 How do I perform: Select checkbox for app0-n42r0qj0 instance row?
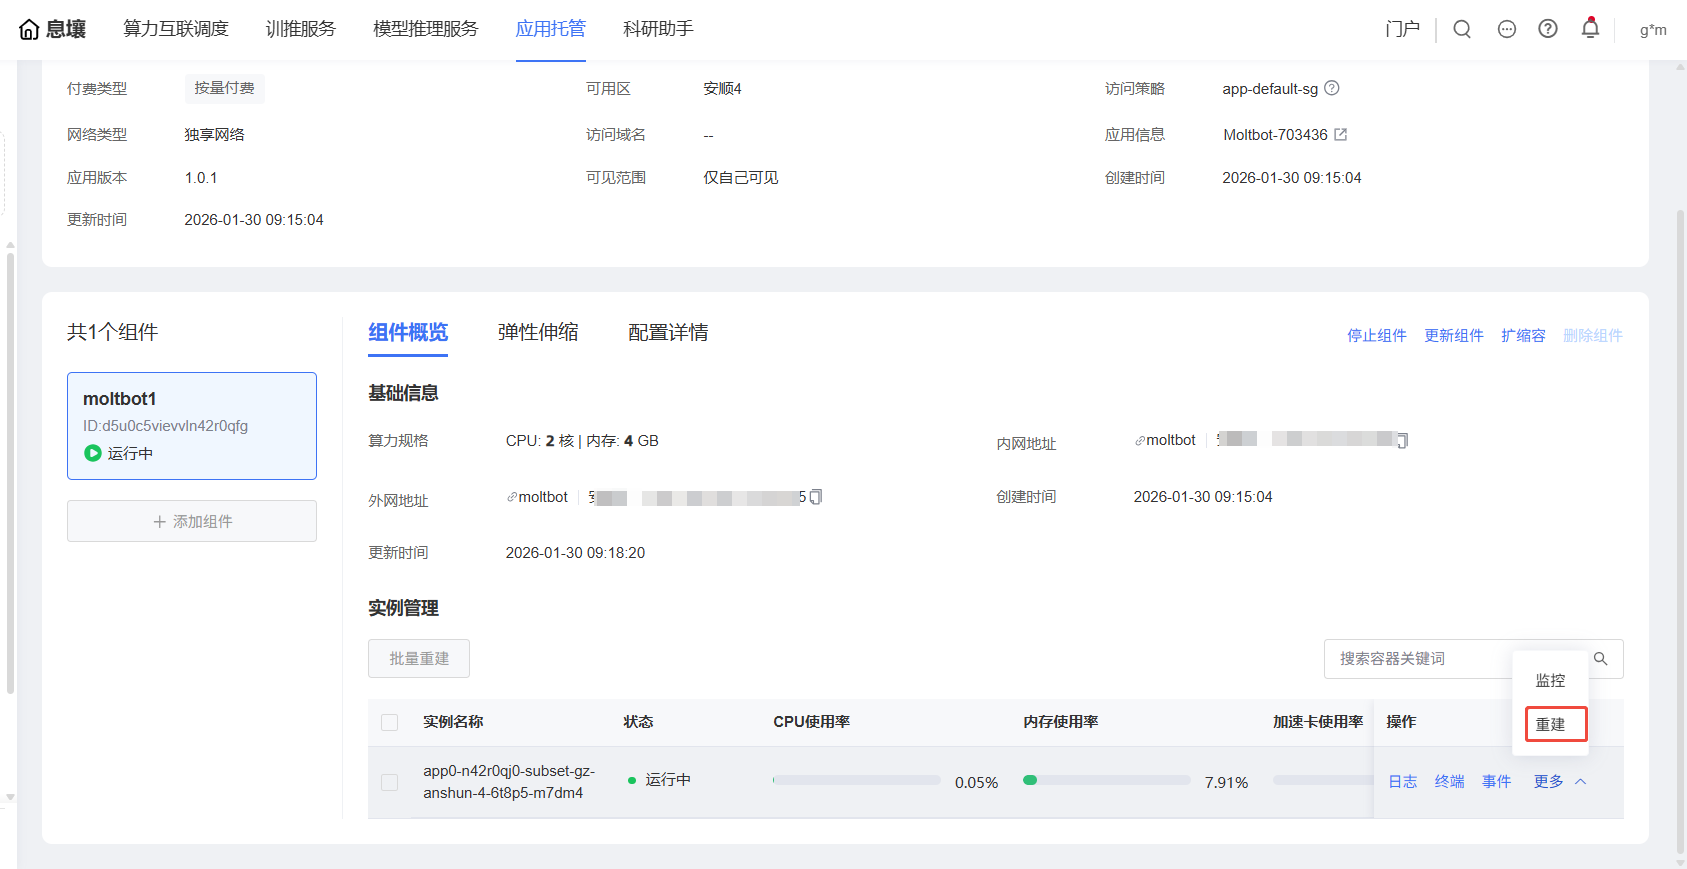pos(390,782)
